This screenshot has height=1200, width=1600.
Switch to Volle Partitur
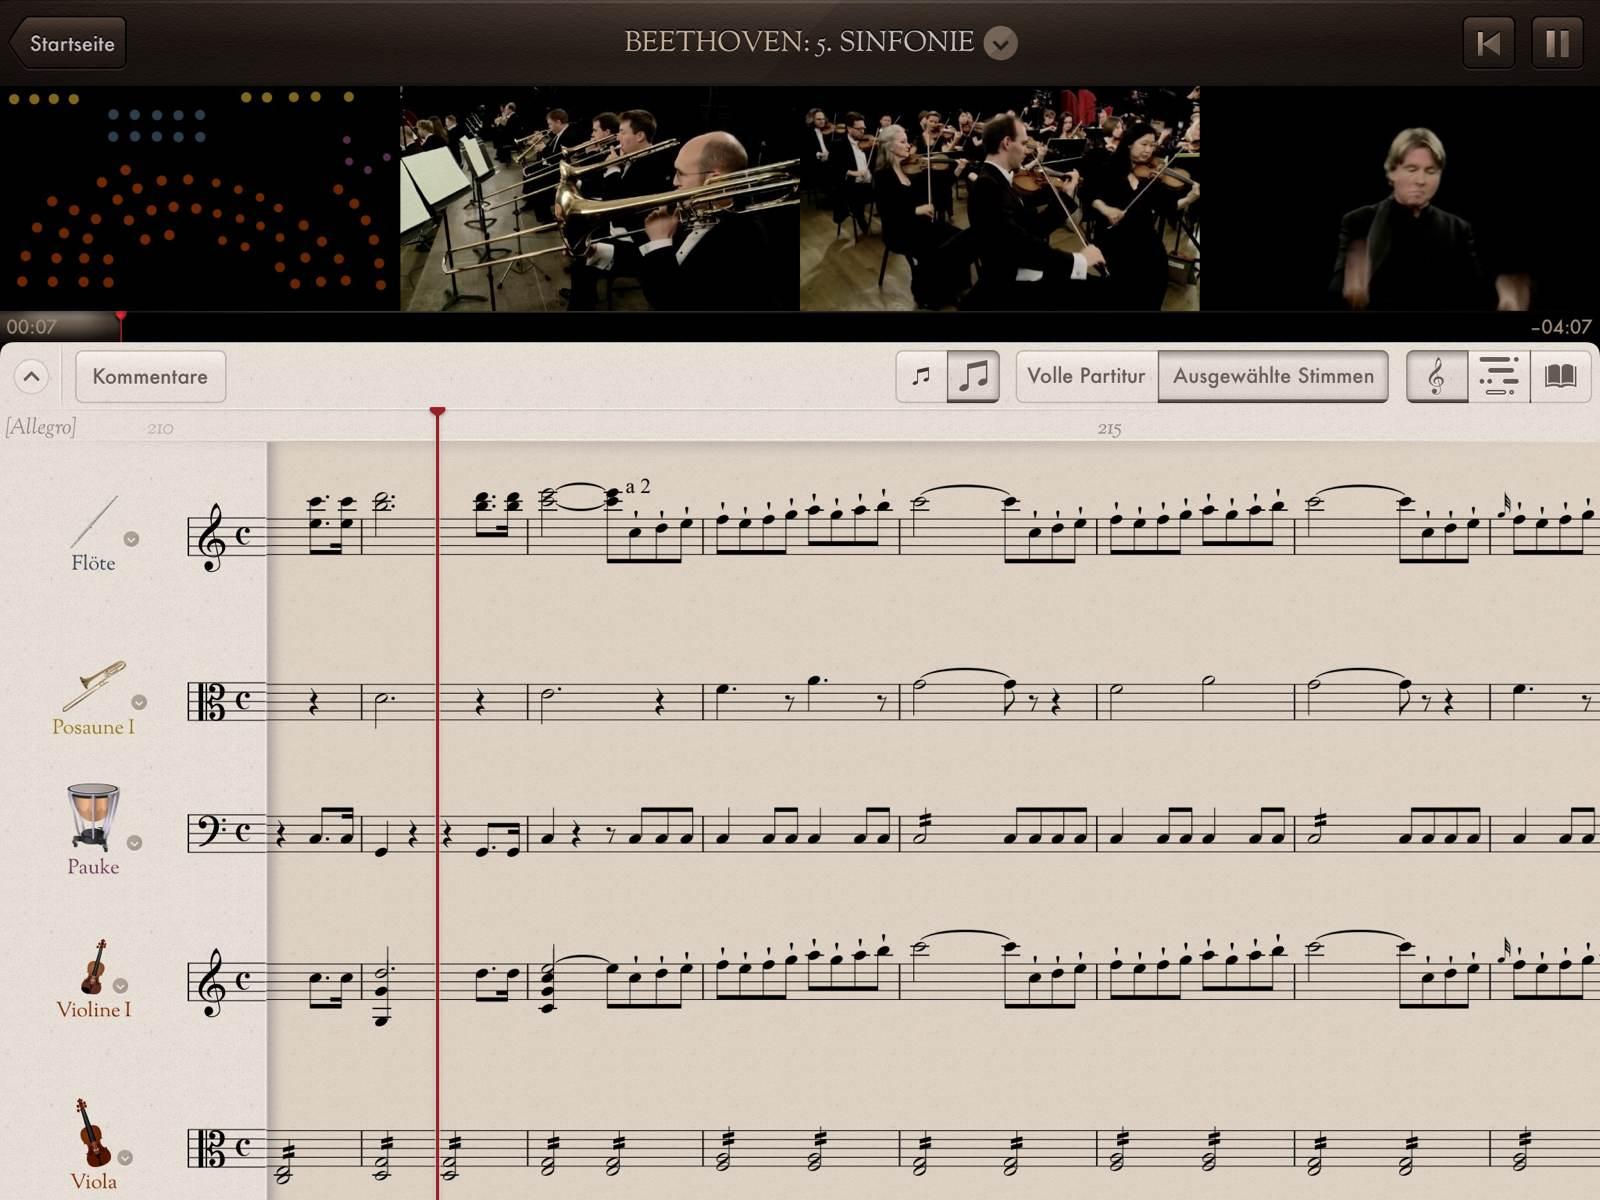(1087, 376)
